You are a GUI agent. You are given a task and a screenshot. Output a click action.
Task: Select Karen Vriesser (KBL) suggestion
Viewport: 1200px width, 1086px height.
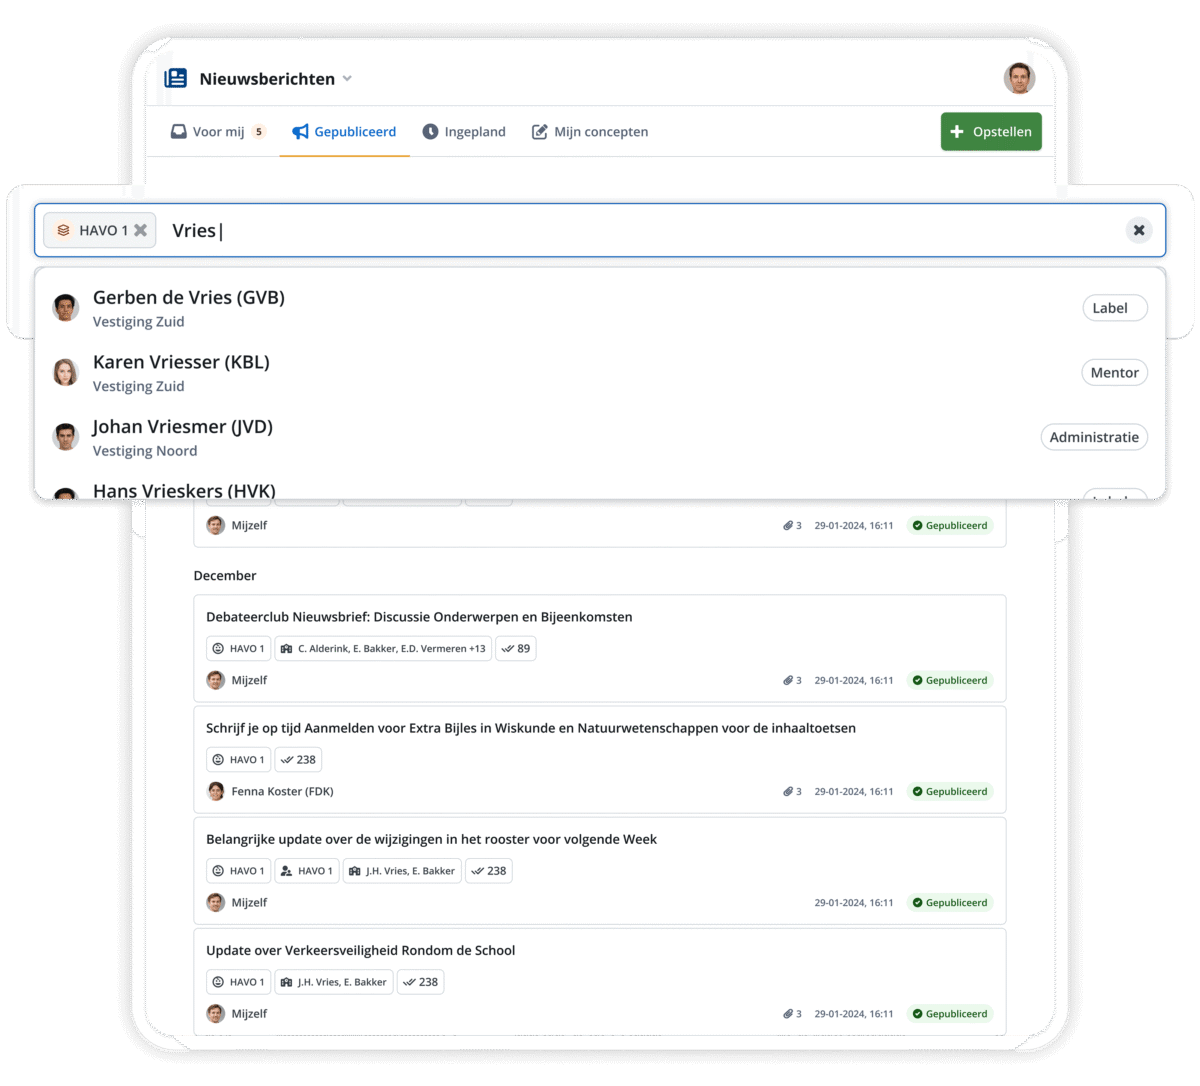pyautogui.click(x=181, y=362)
